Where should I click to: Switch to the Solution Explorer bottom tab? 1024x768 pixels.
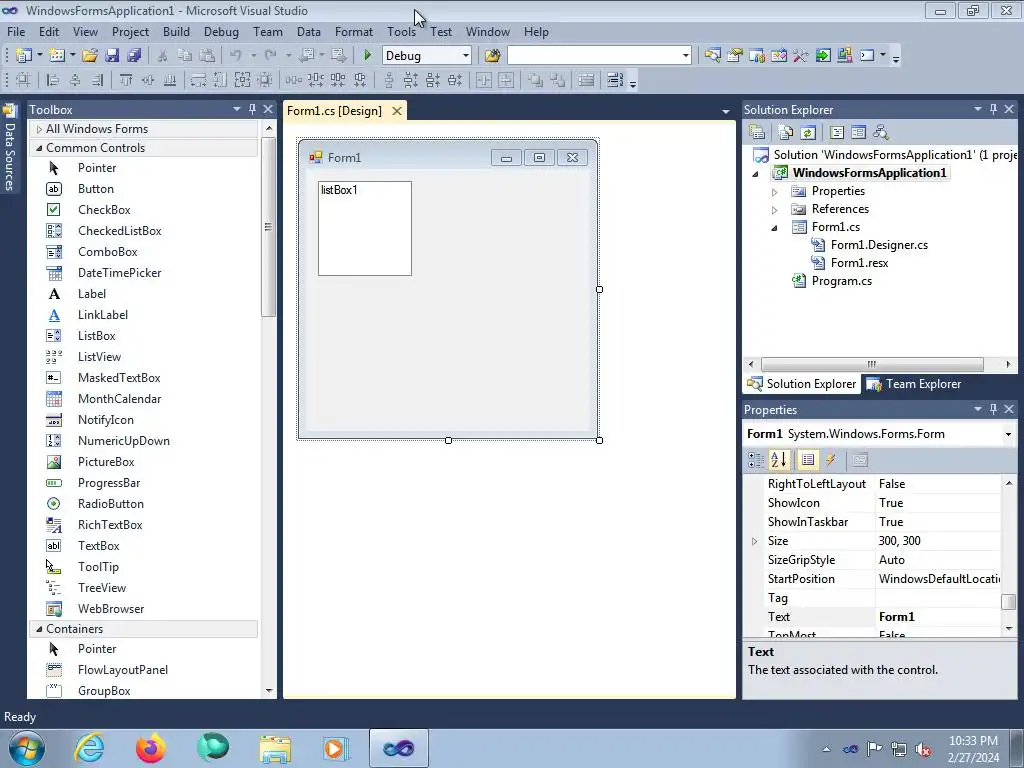click(x=802, y=384)
